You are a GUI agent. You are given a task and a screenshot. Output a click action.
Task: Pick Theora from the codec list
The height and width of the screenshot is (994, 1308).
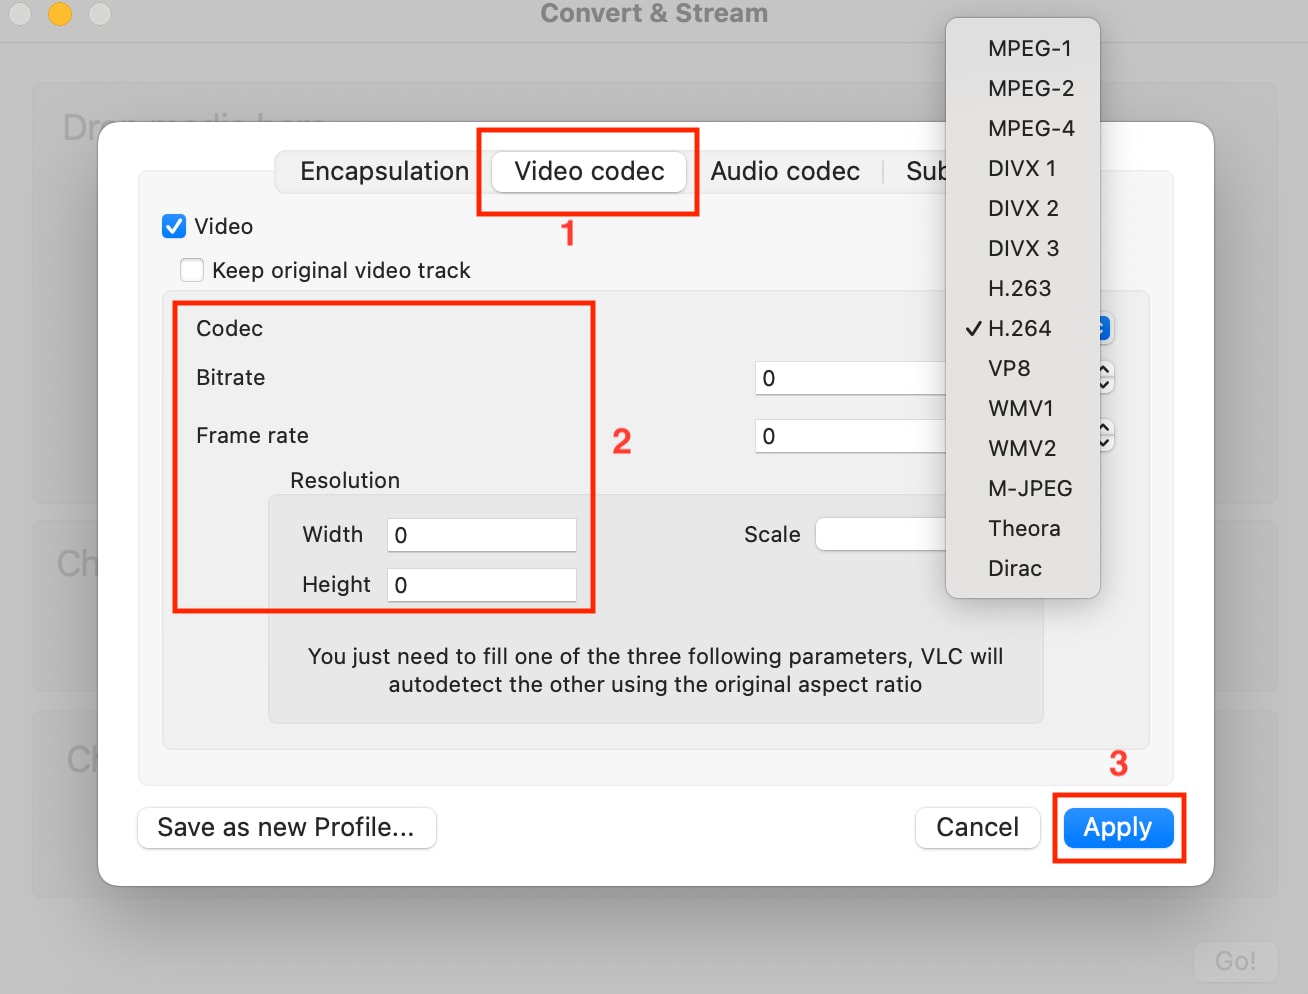tap(1024, 528)
